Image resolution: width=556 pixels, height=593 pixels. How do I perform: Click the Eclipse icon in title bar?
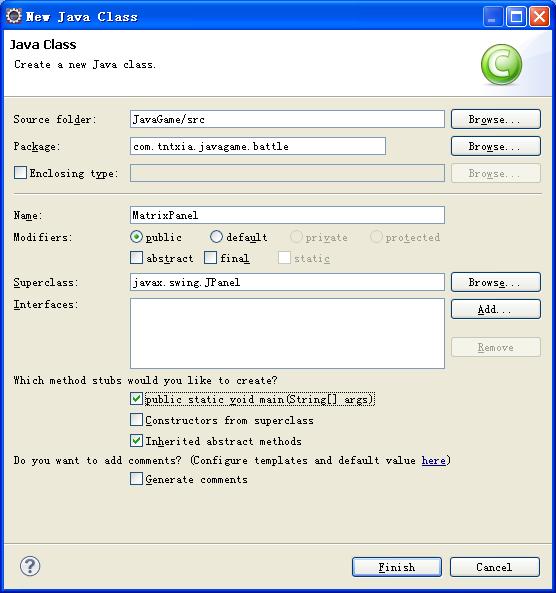click(14, 16)
